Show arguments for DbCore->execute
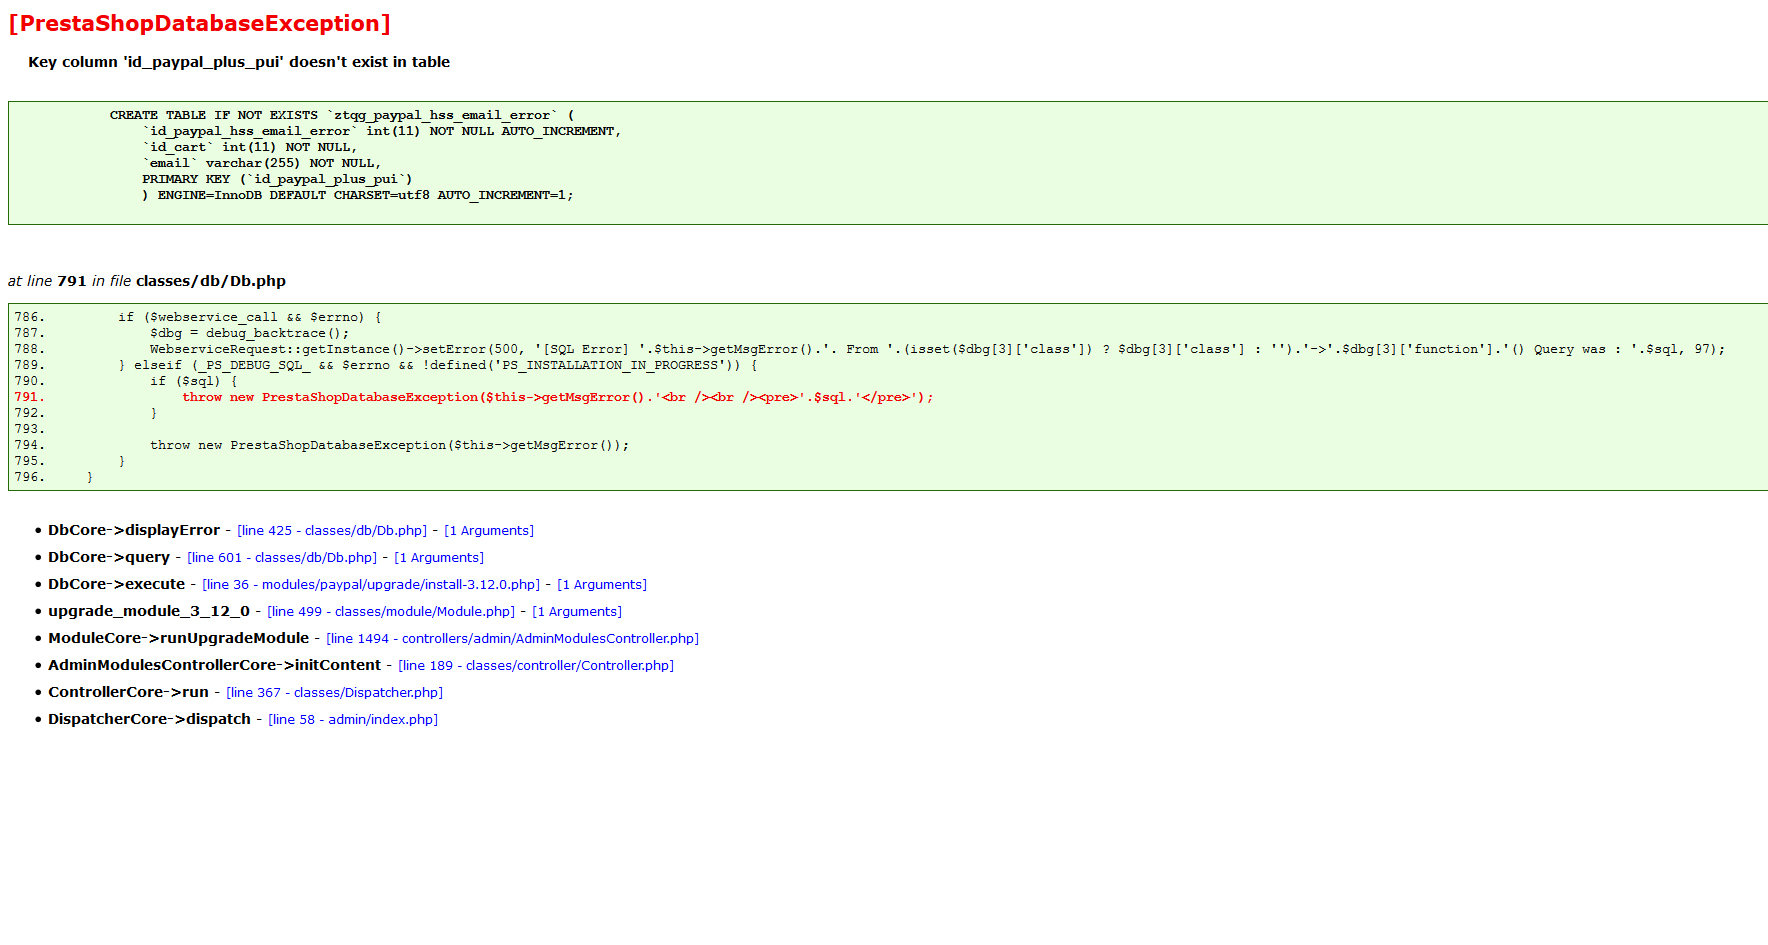 (x=602, y=585)
